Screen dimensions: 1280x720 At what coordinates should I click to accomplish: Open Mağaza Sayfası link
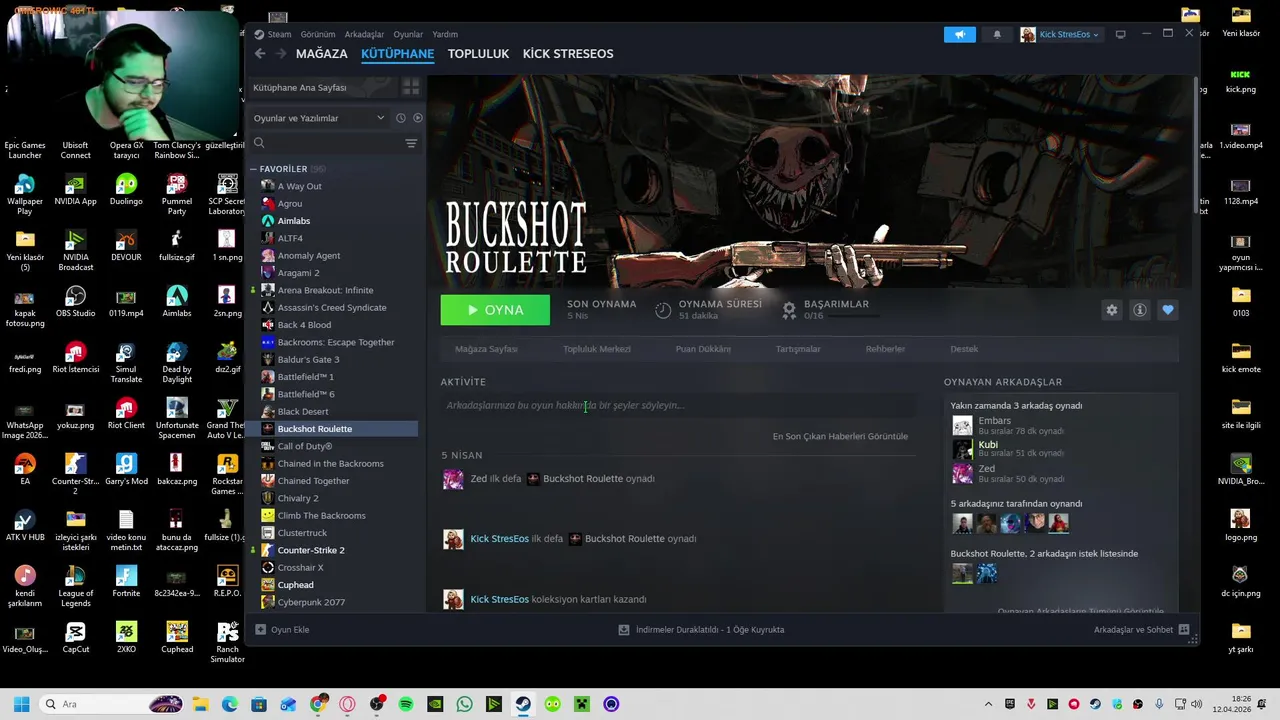tap(486, 349)
